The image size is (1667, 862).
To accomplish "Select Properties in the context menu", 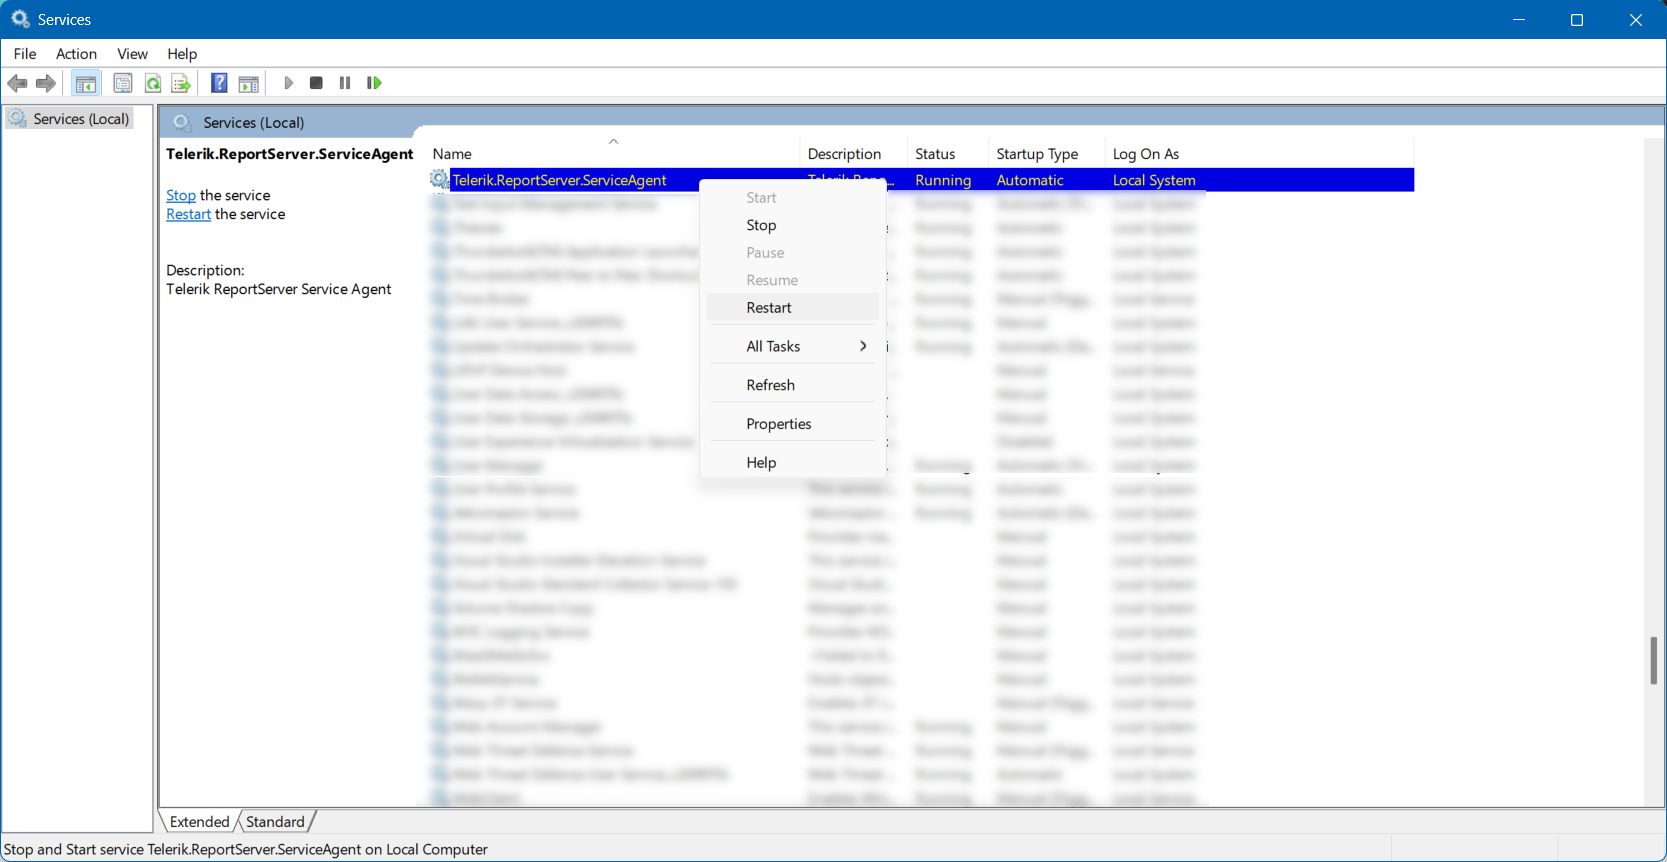I will [779, 424].
